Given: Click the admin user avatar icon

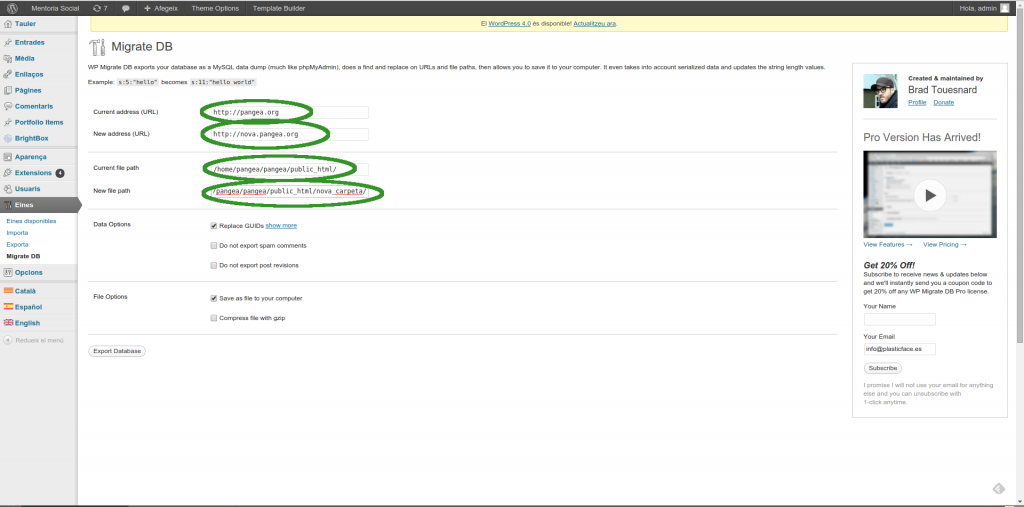Looking at the screenshot, I should 1004,8.
